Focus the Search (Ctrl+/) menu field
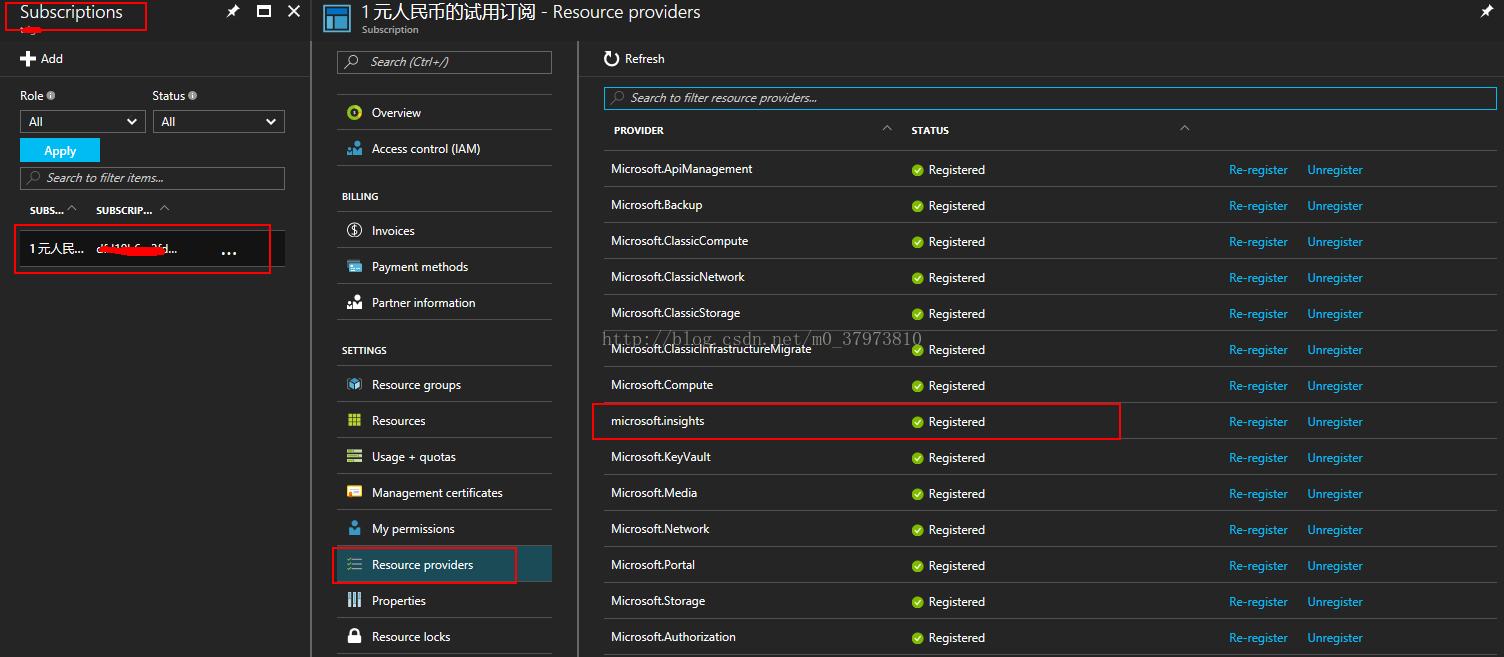The height and width of the screenshot is (657, 1504). click(444, 62)
